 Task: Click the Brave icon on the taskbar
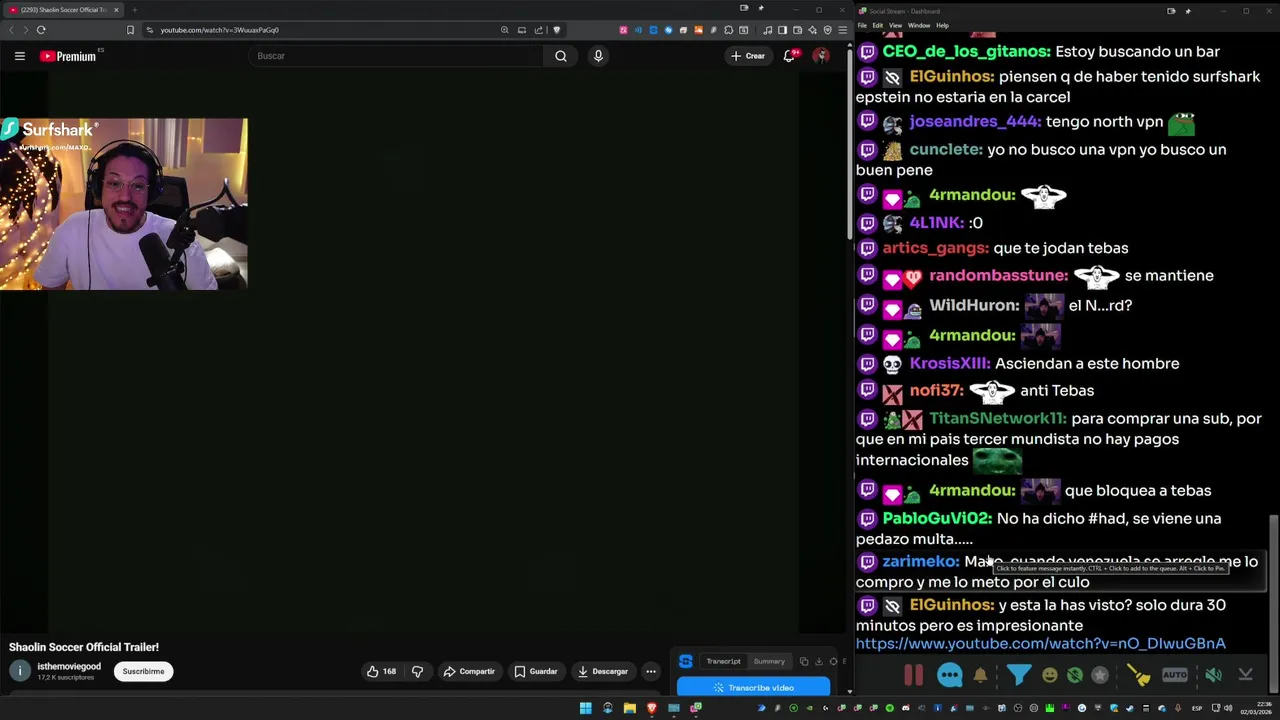pyautogui.click(x=651, y=708)
